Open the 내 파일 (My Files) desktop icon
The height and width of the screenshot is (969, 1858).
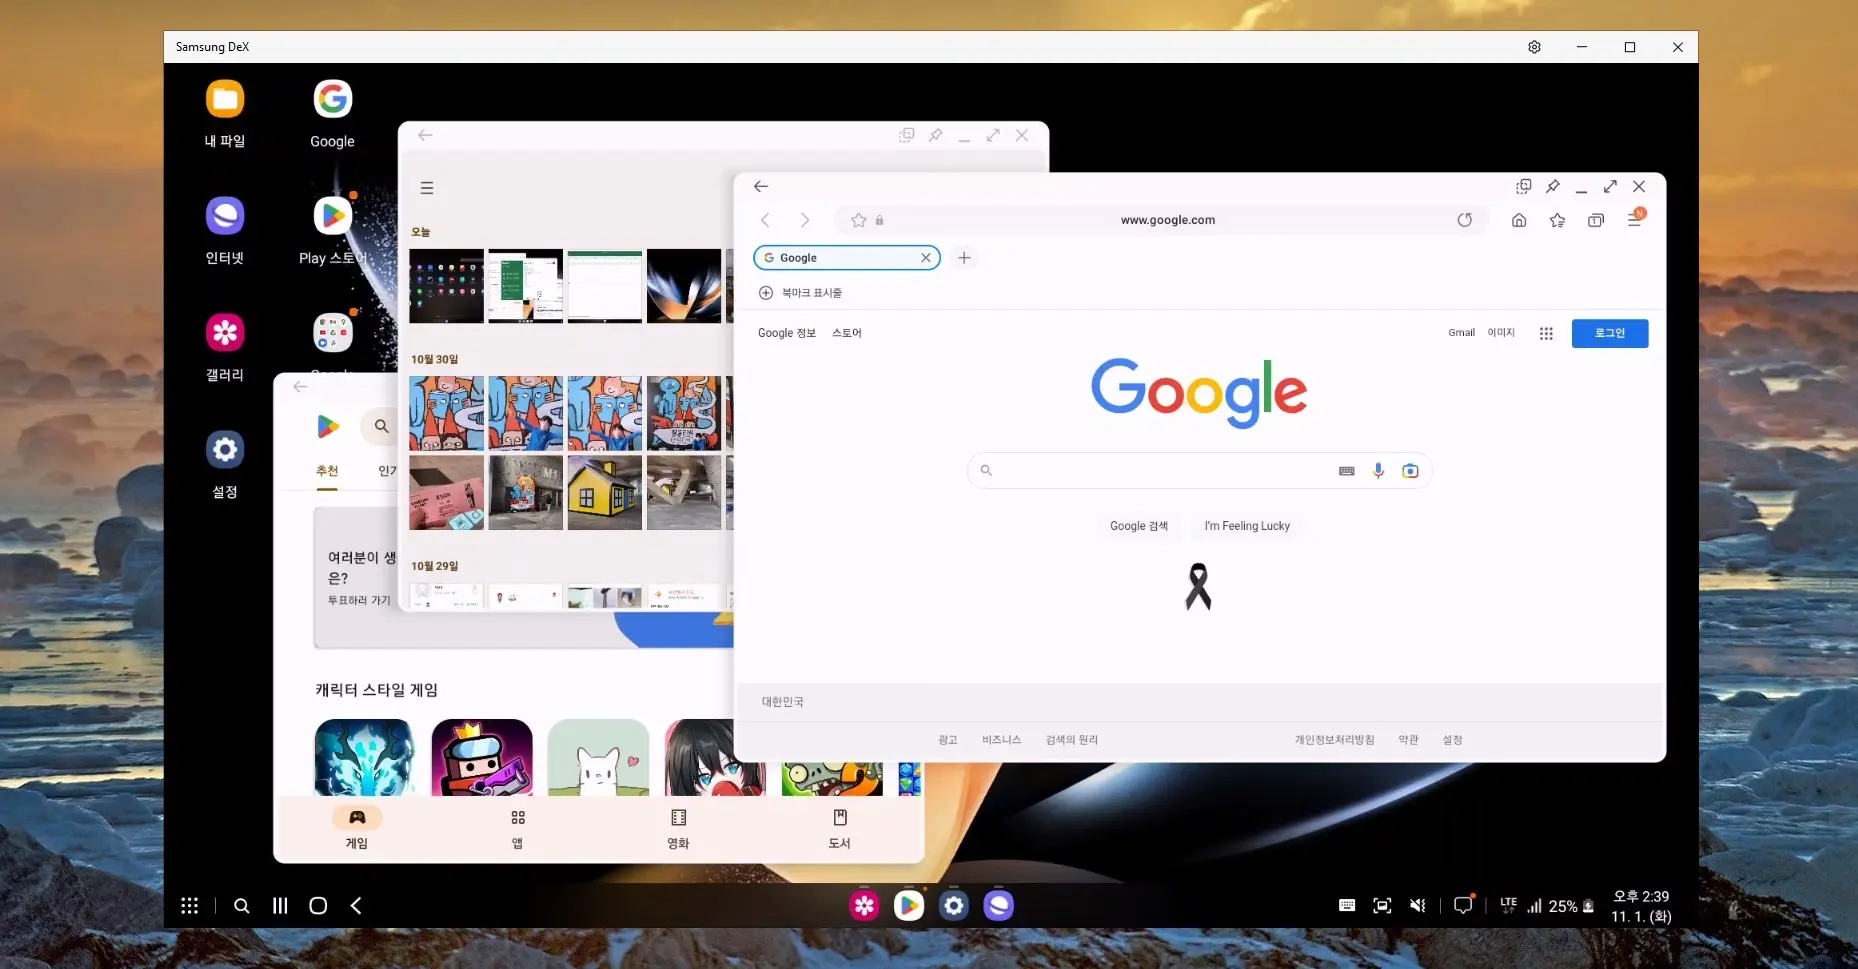point(225,100)
